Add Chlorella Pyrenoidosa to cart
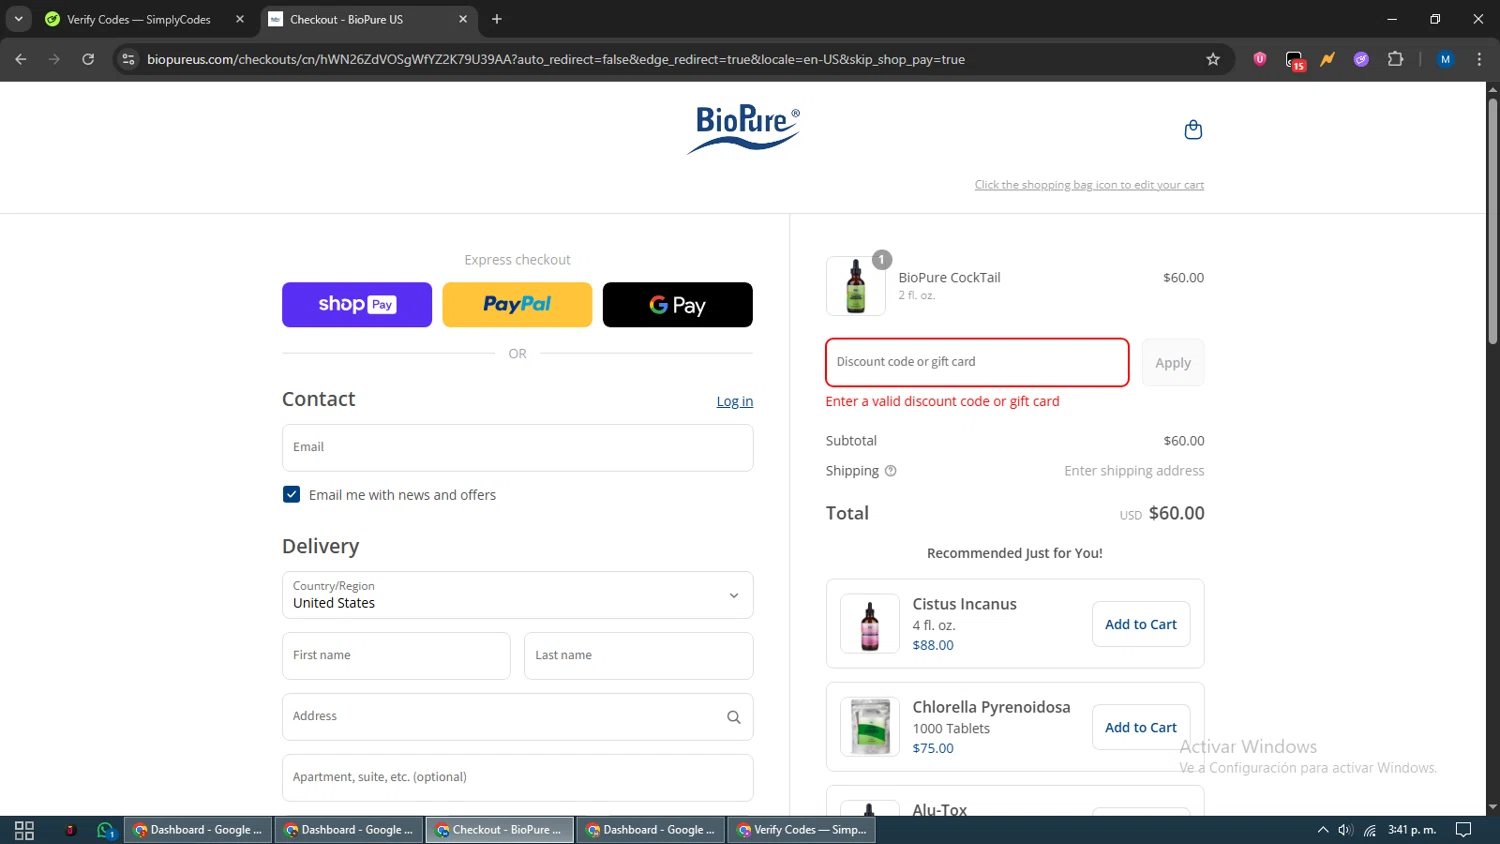 coord(1141,727)
